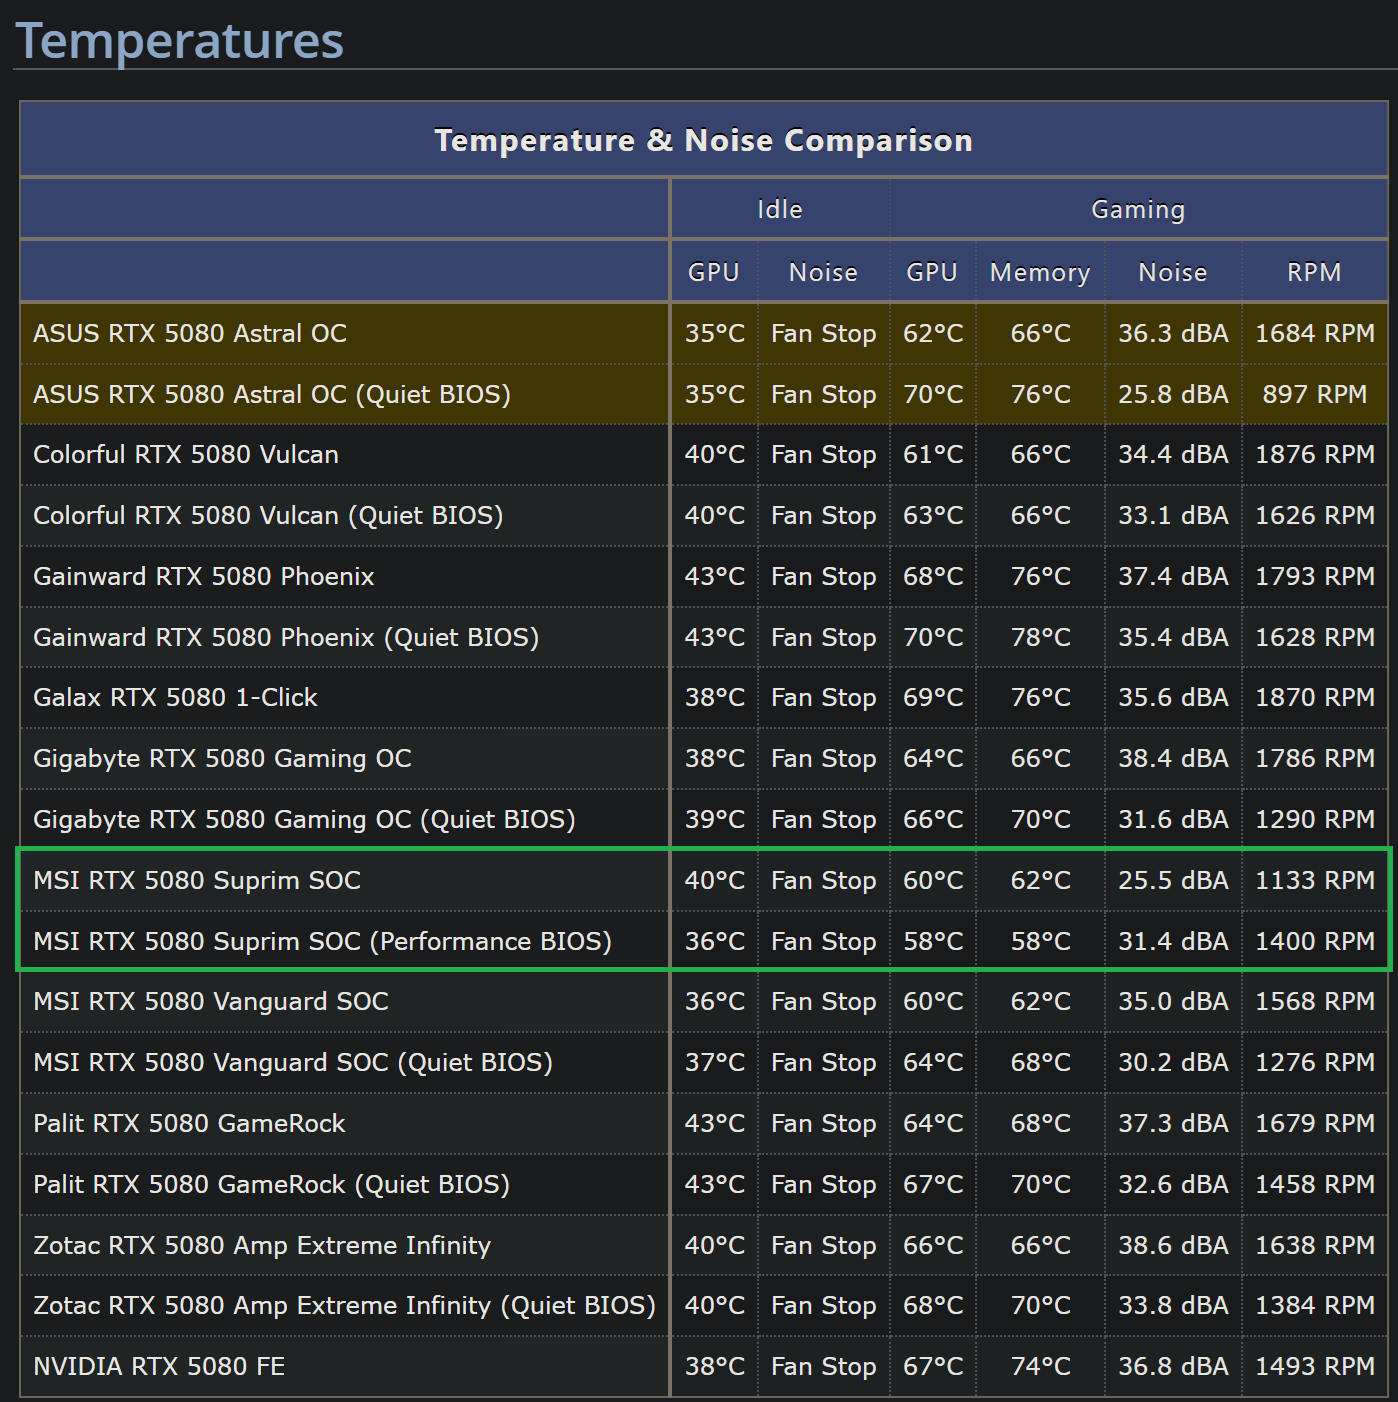Select Palit RTX 5080 GameRock (Quiet BIOS) name
Screen dimensions: 1398x1402
point(272,1184)
